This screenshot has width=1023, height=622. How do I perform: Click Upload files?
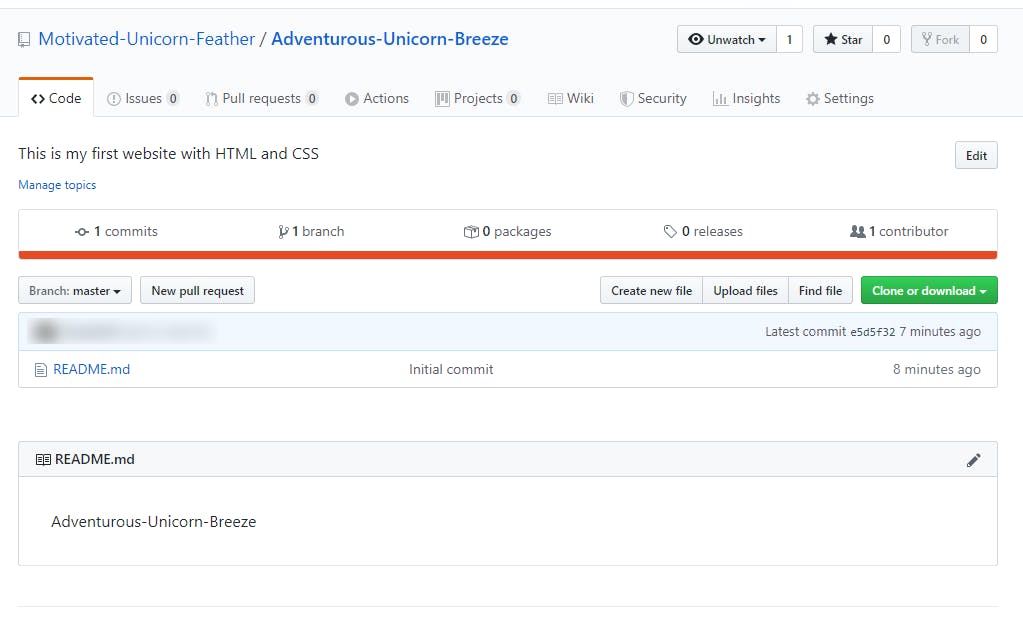(x=745, y=290)
